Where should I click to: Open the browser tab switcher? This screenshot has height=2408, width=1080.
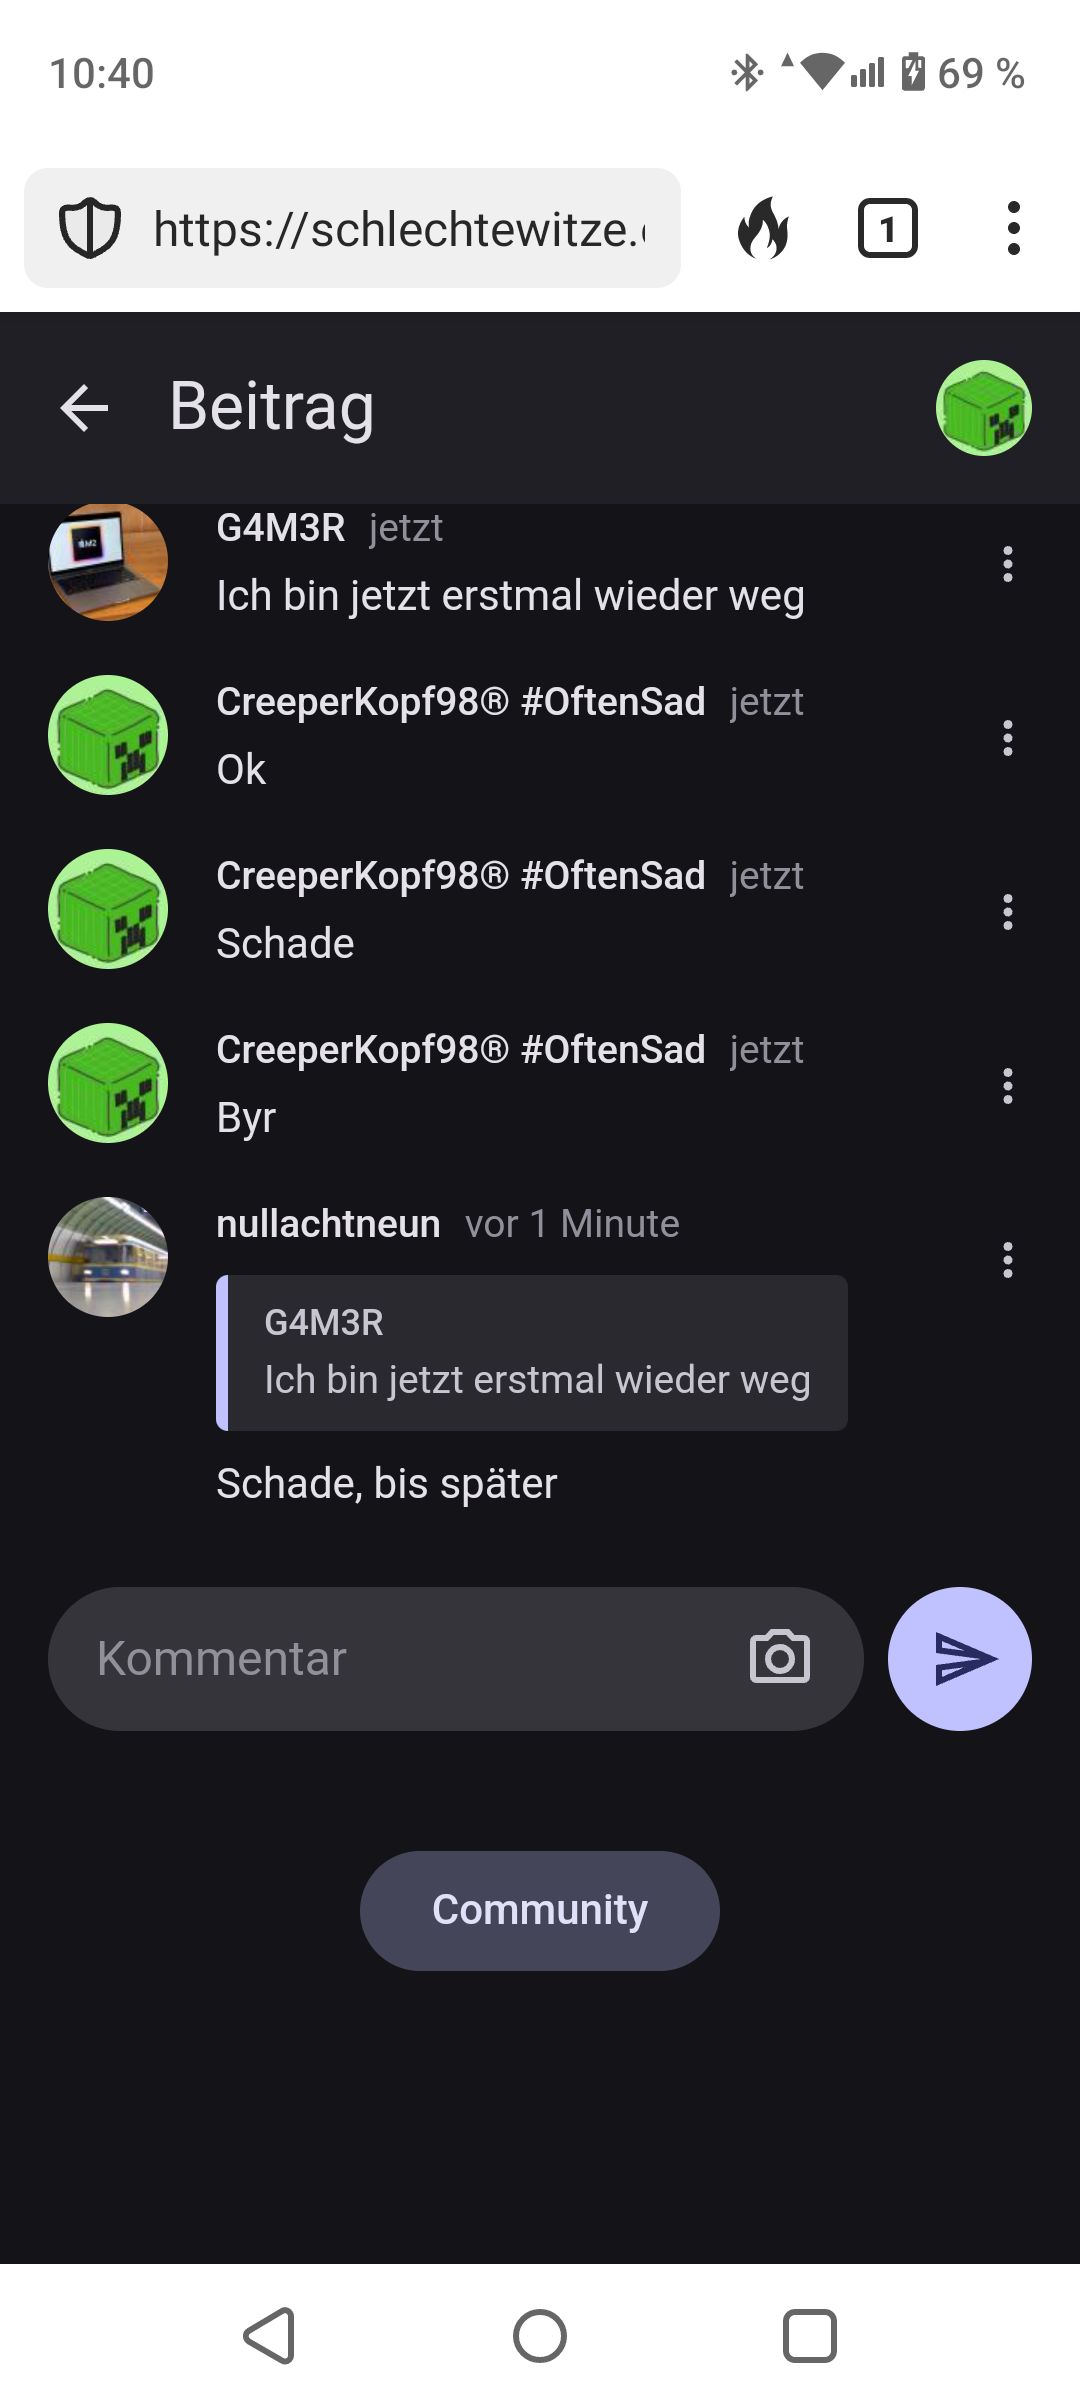point(887,229)
